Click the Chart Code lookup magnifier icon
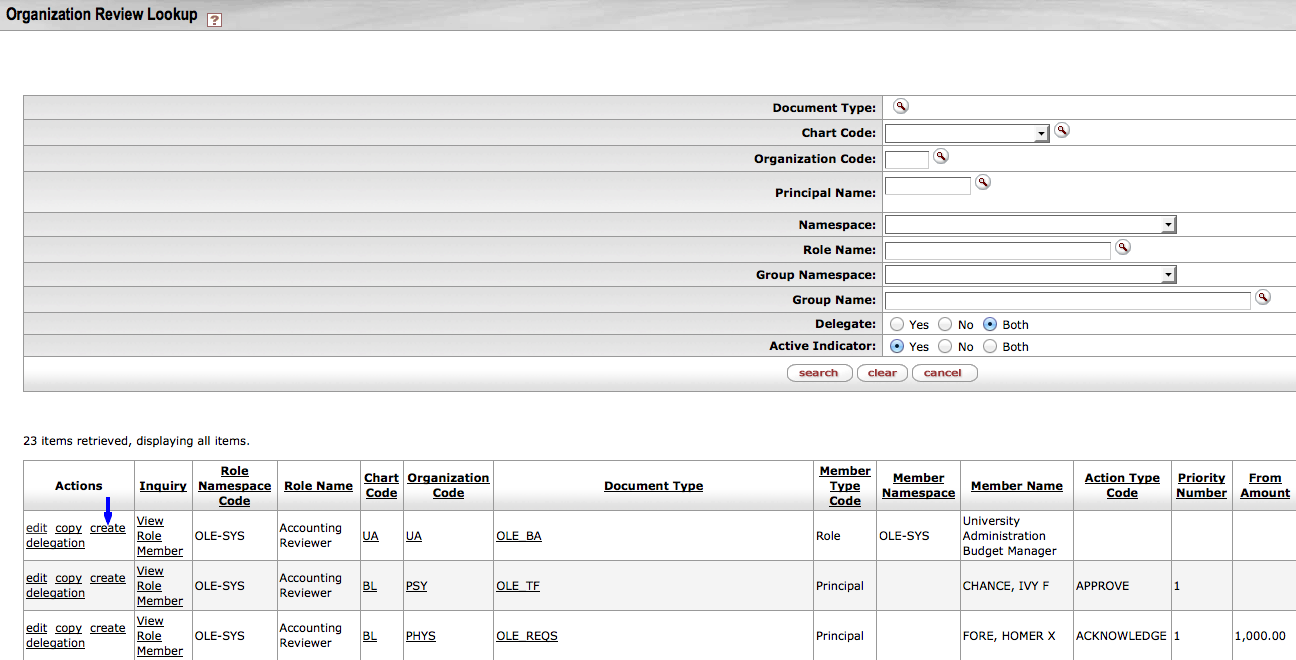 click(1062, 131)
